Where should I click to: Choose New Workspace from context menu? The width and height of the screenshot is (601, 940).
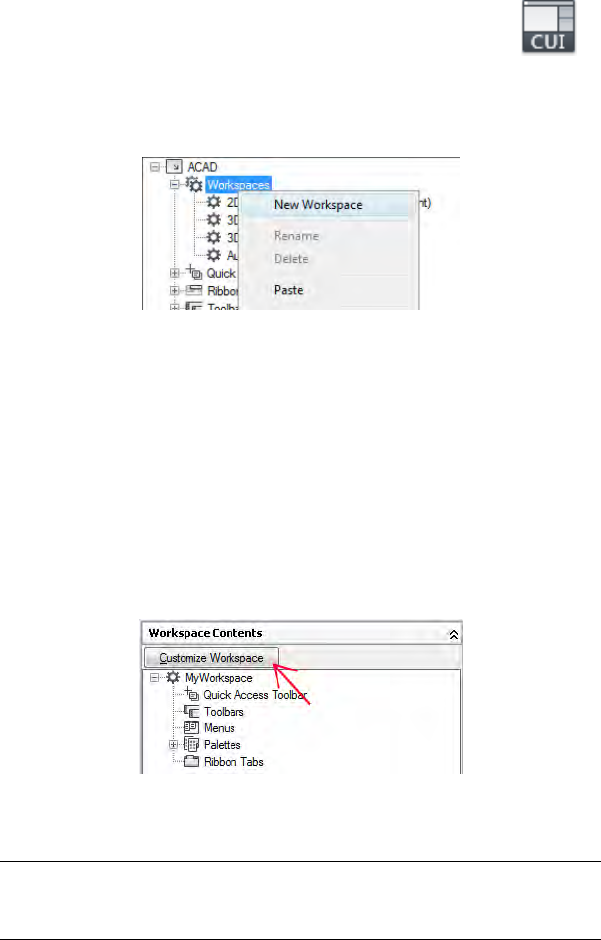[318, 204]
